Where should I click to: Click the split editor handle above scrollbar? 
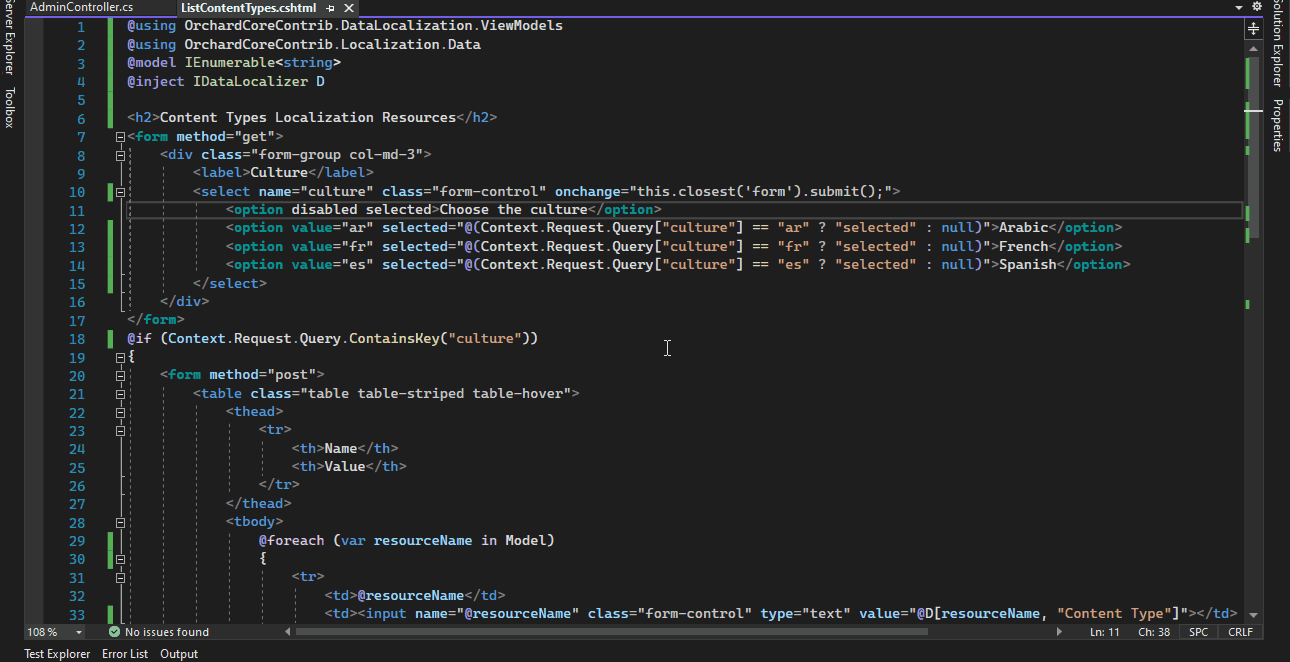pyautogui.click(x=1252, y=29)
